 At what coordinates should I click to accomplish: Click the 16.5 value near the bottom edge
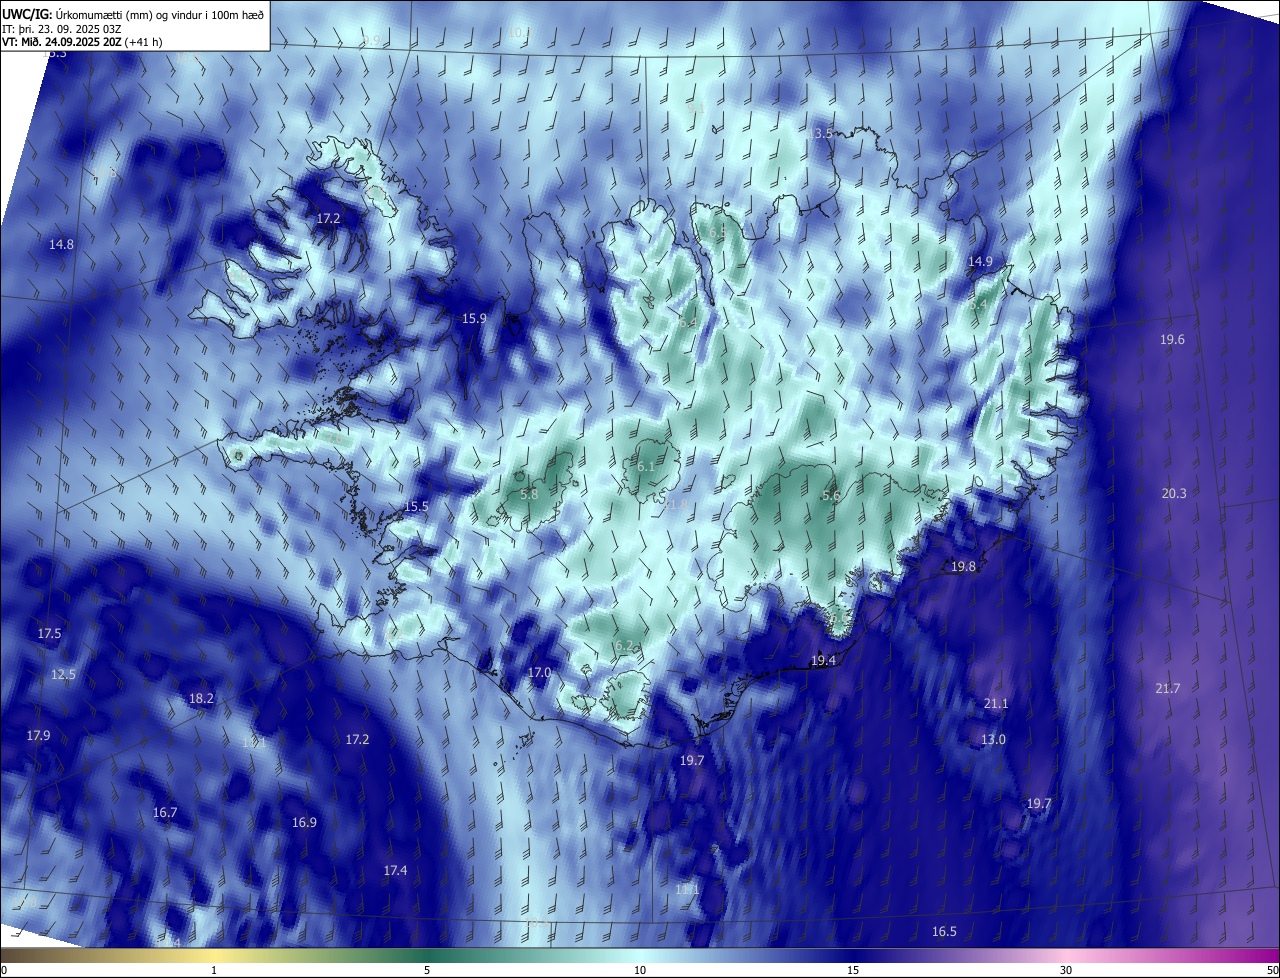coord(944,932)
